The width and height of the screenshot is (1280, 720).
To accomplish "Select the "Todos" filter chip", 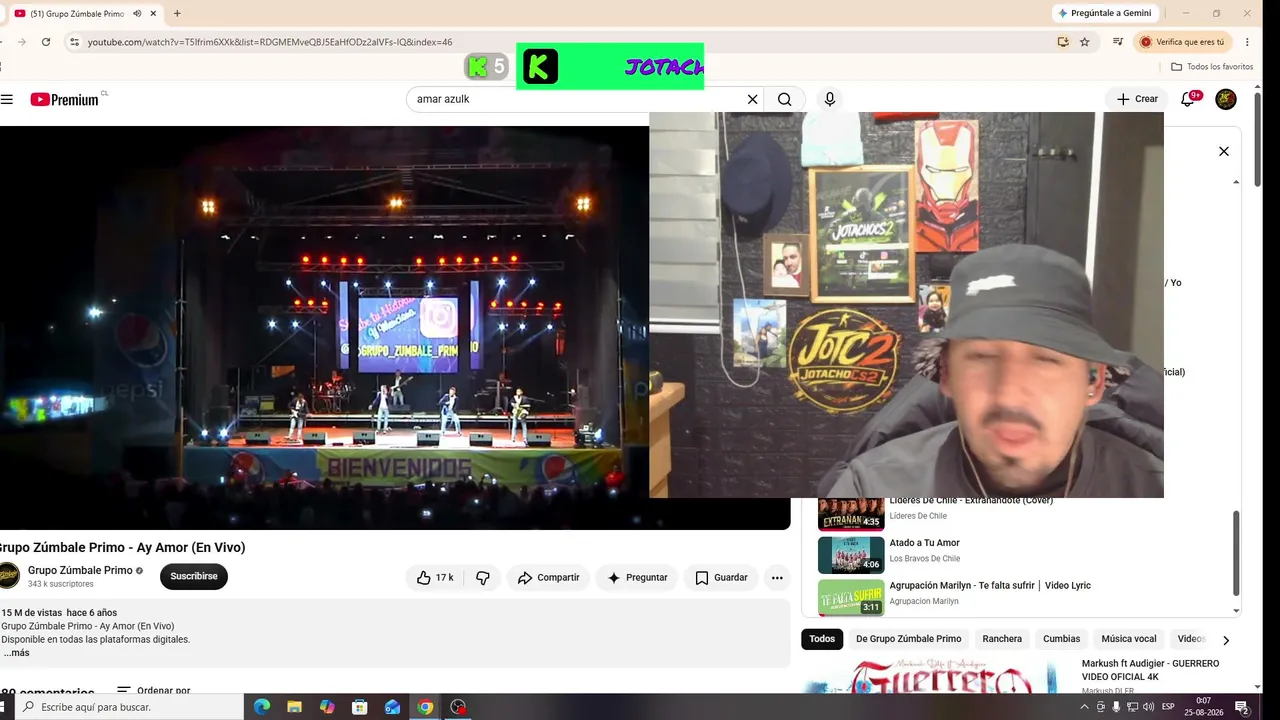I will click(x=822, y=639).
